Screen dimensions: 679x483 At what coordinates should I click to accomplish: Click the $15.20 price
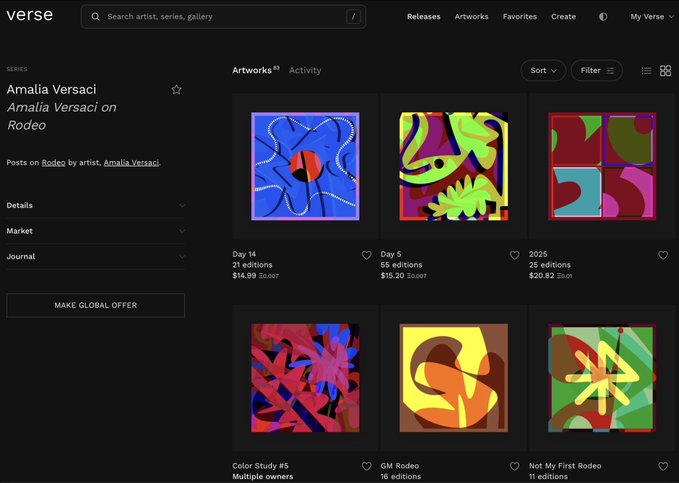coord(392,276)
